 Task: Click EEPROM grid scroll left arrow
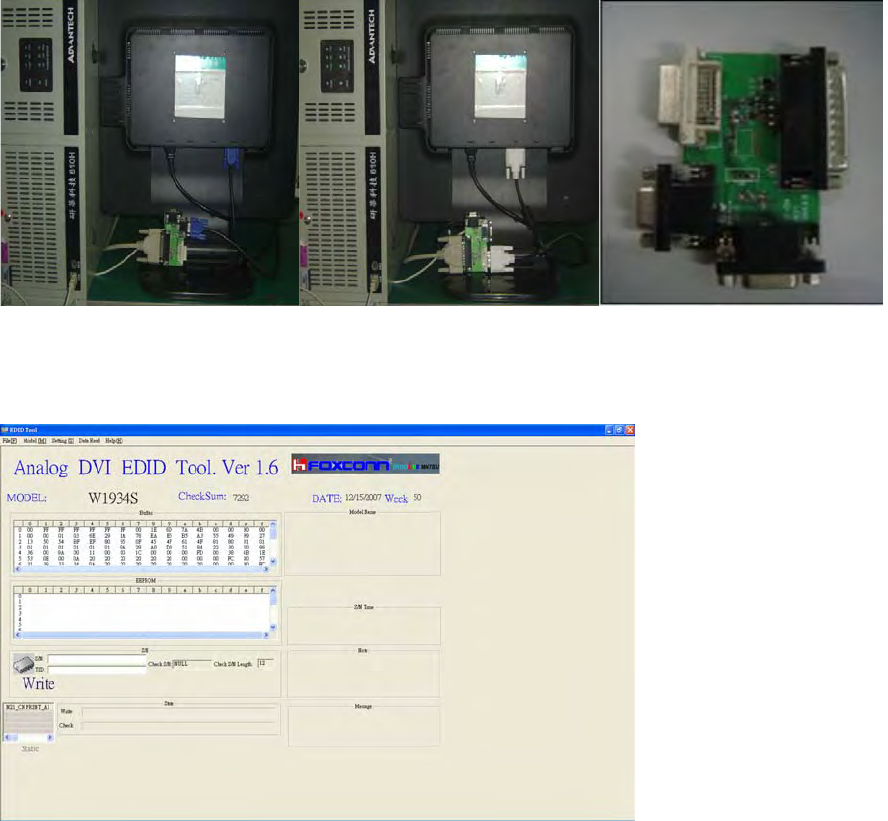tap(18, 635)
